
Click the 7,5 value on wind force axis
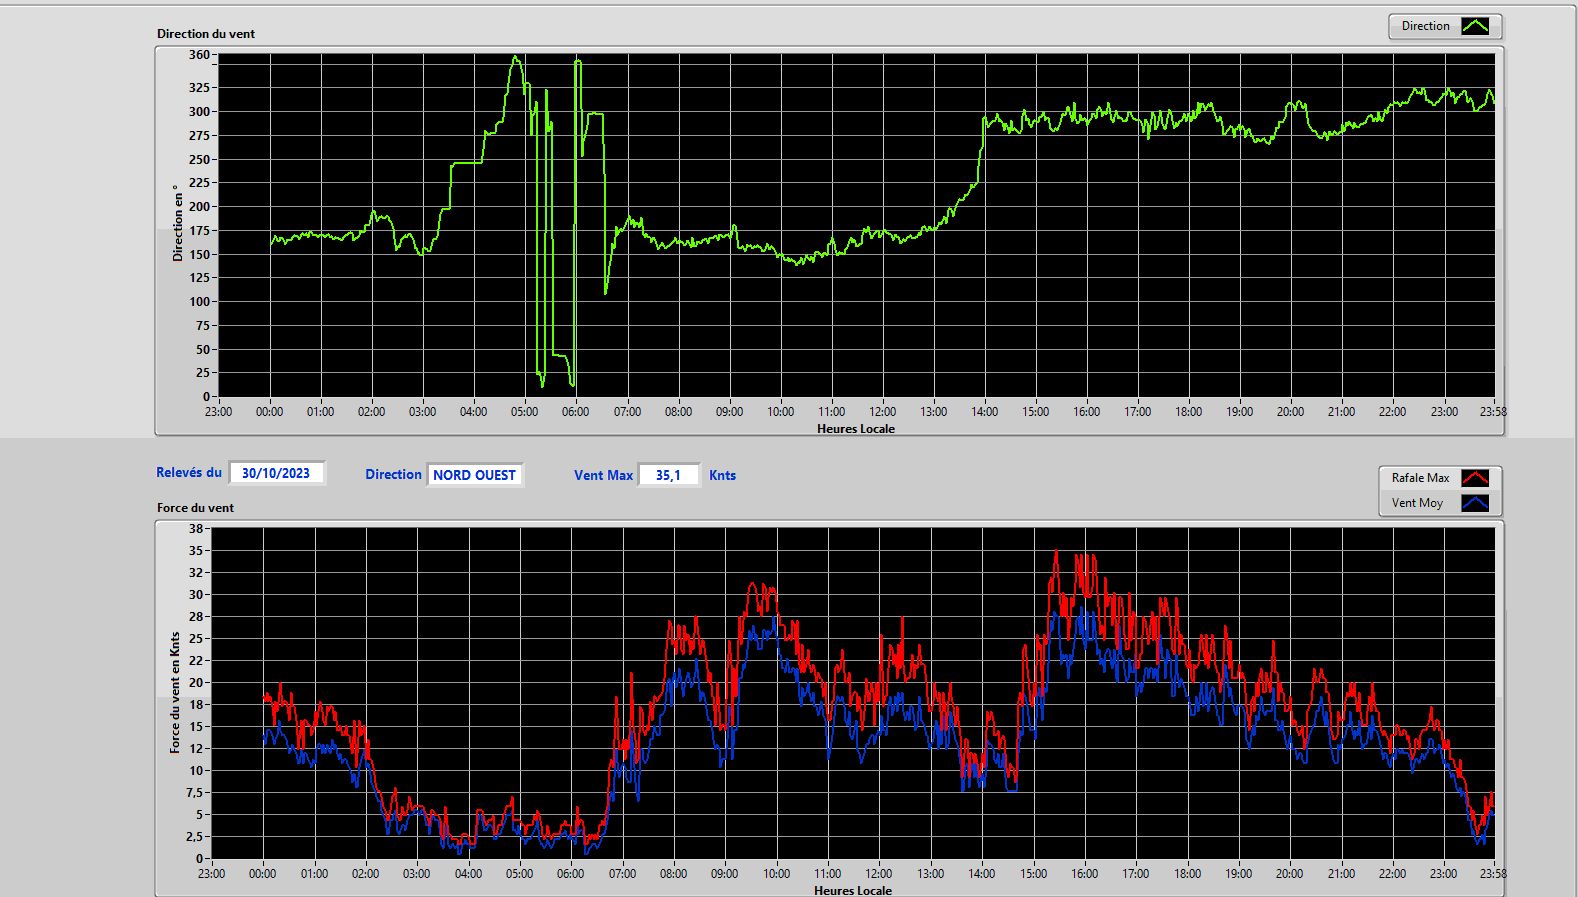tap(194, 792)
